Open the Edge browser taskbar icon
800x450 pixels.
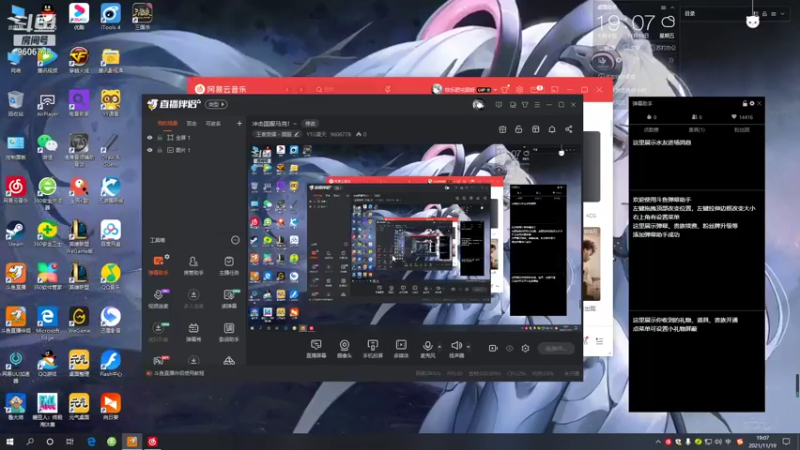(x=91, y=441)
